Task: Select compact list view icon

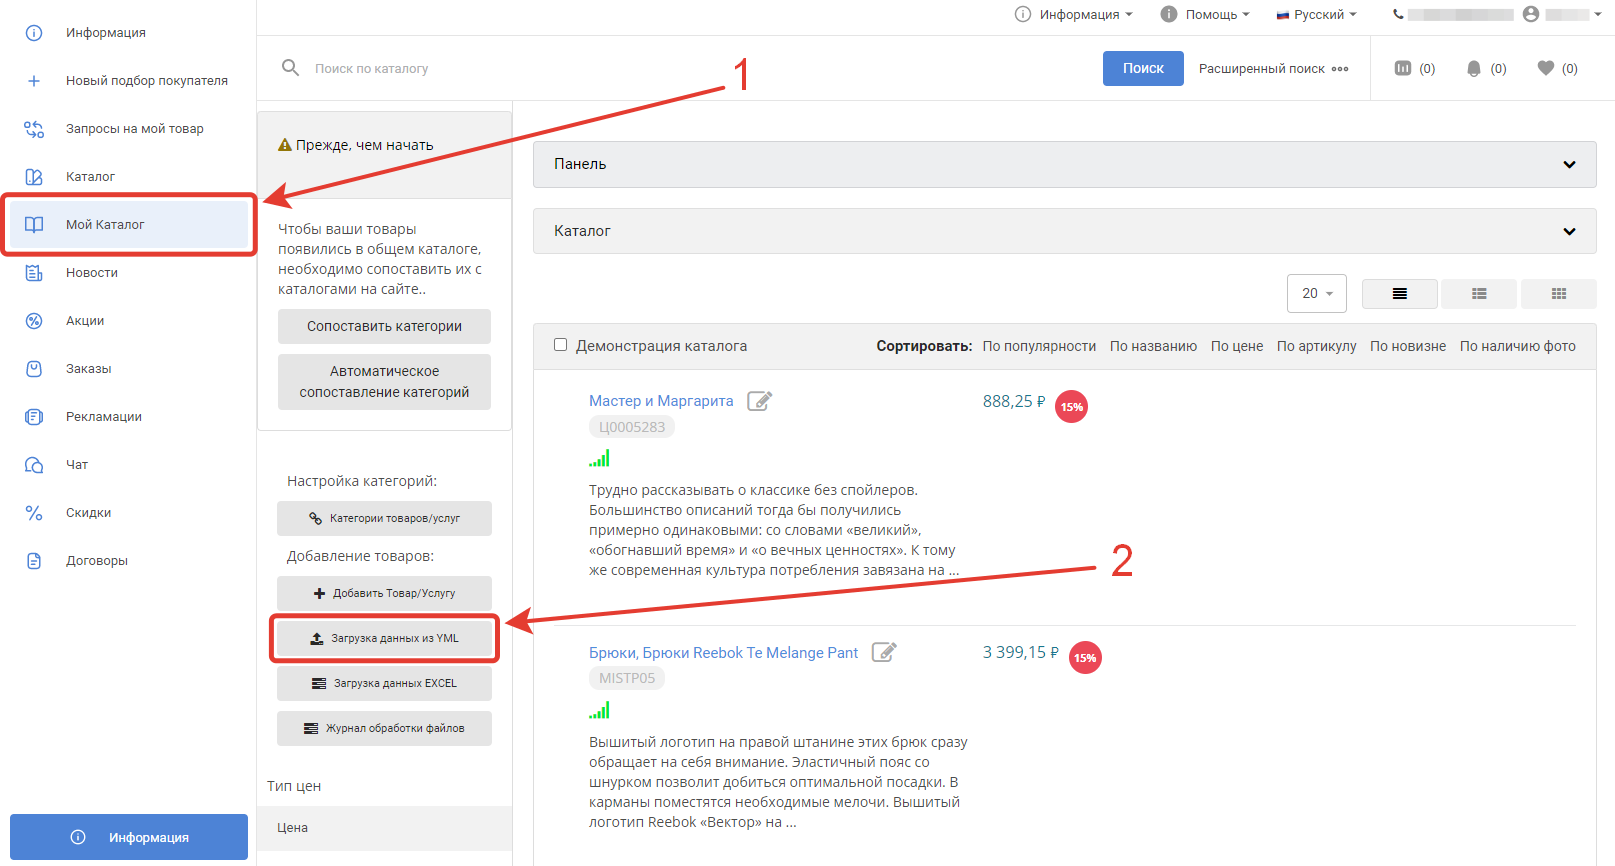Action: tap(1478, 294)
